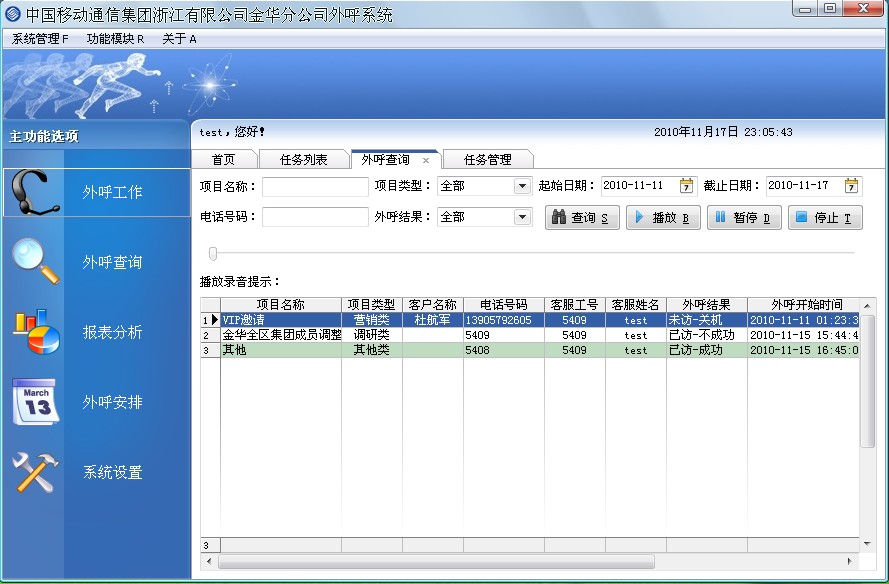Switch to the 任务管理 tab
Viewport: 889px width, 584px height.
488,160
